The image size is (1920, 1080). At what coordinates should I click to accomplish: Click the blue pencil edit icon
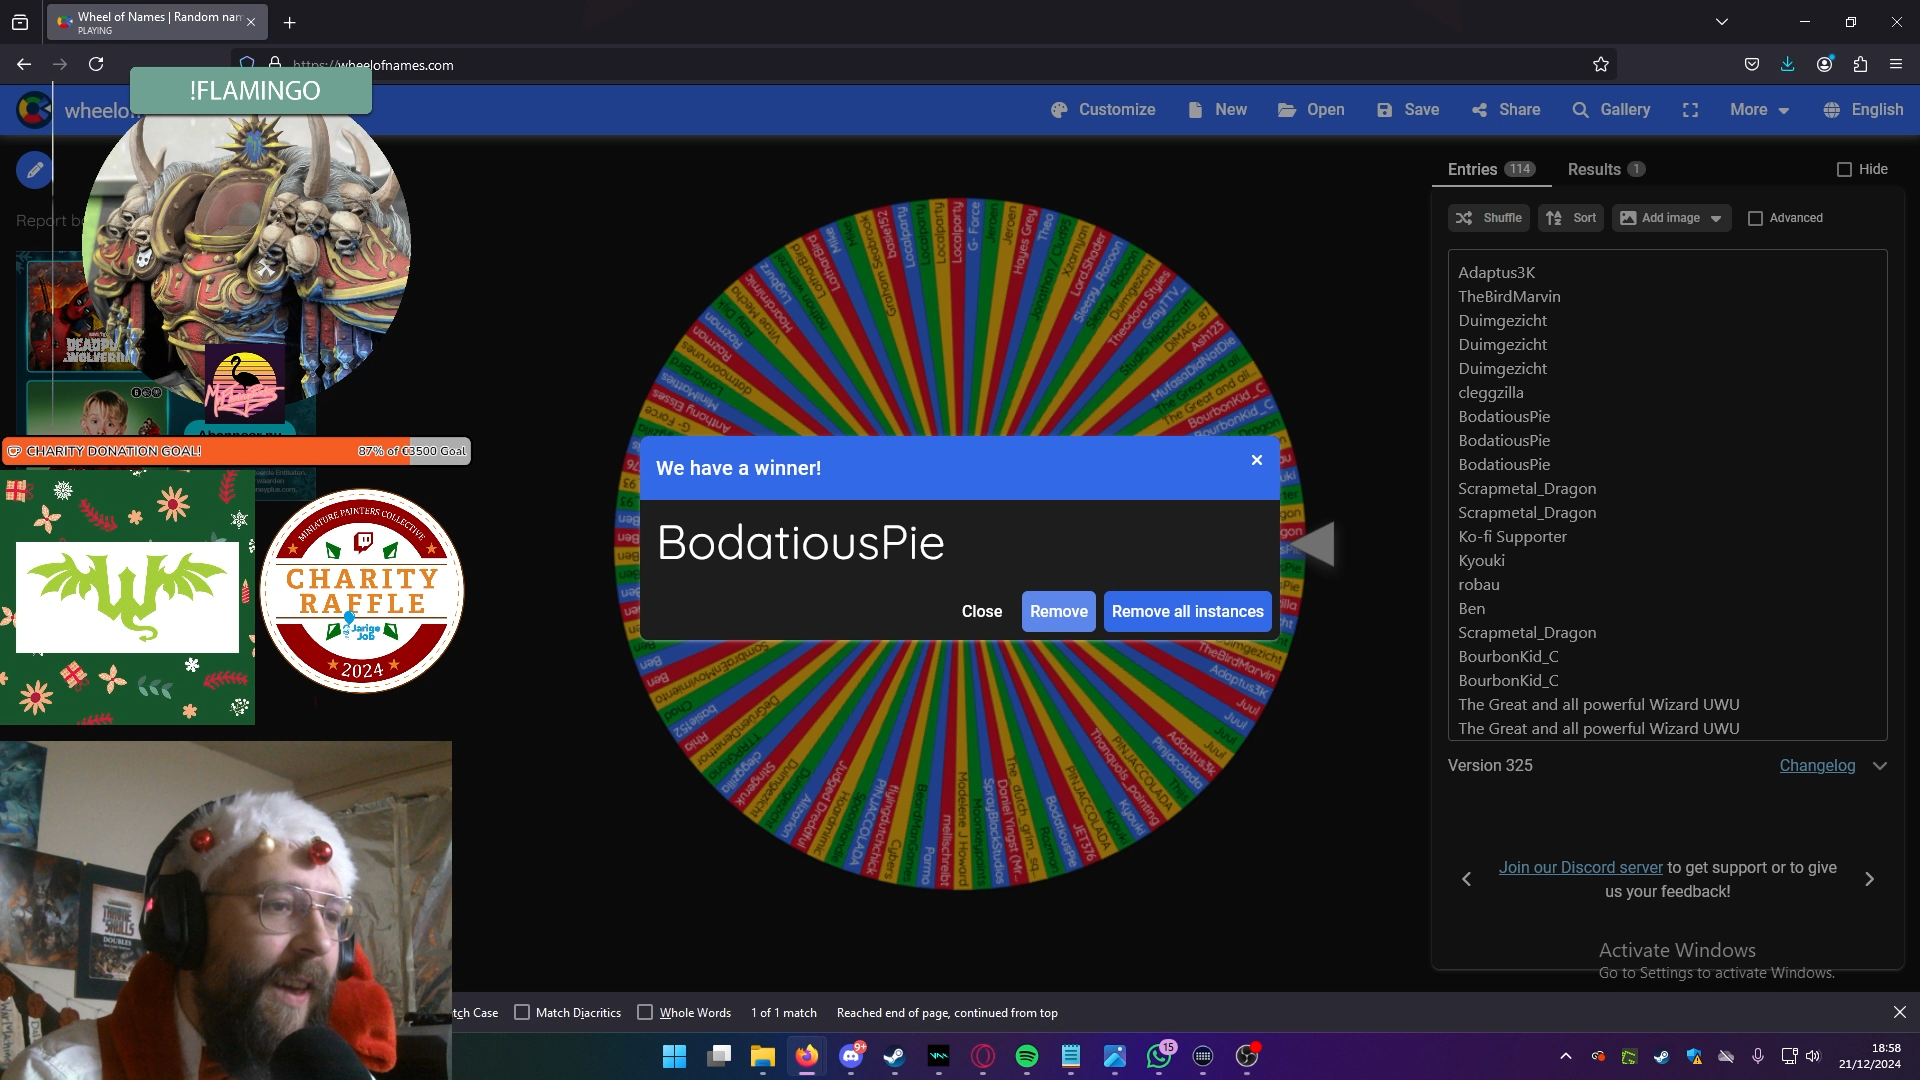click(x=34, y=170)
